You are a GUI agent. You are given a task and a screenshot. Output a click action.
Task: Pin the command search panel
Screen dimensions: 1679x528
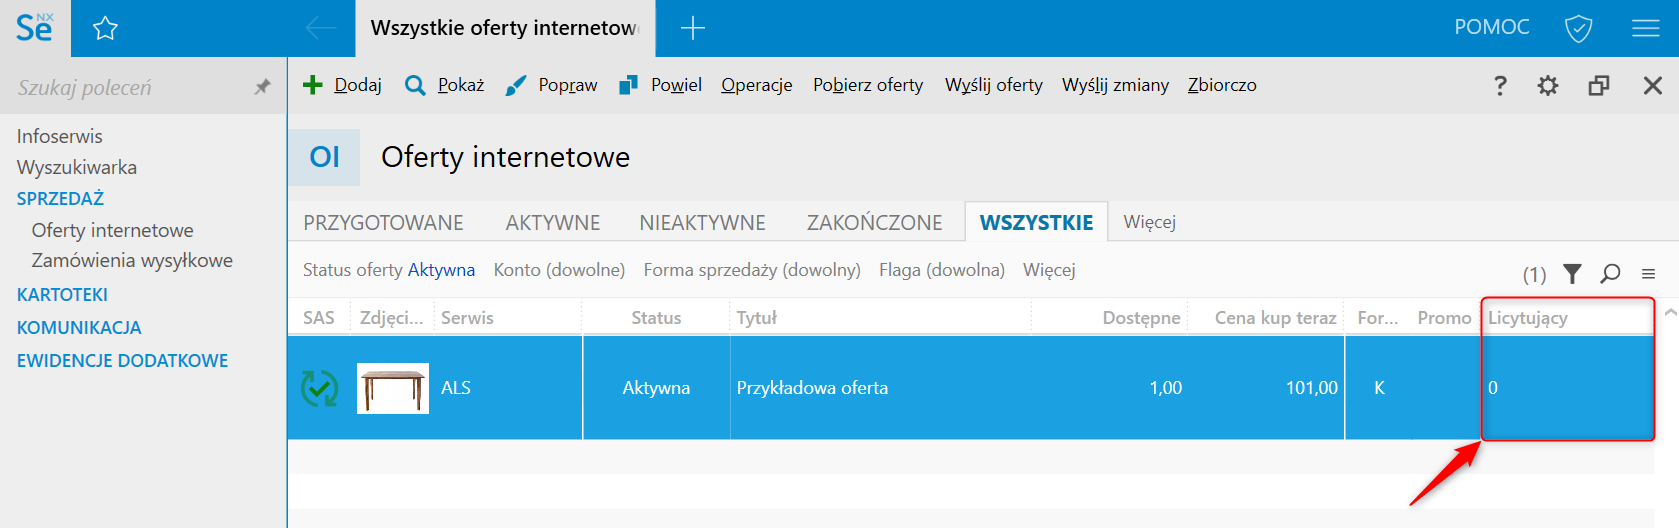point(262,87)
